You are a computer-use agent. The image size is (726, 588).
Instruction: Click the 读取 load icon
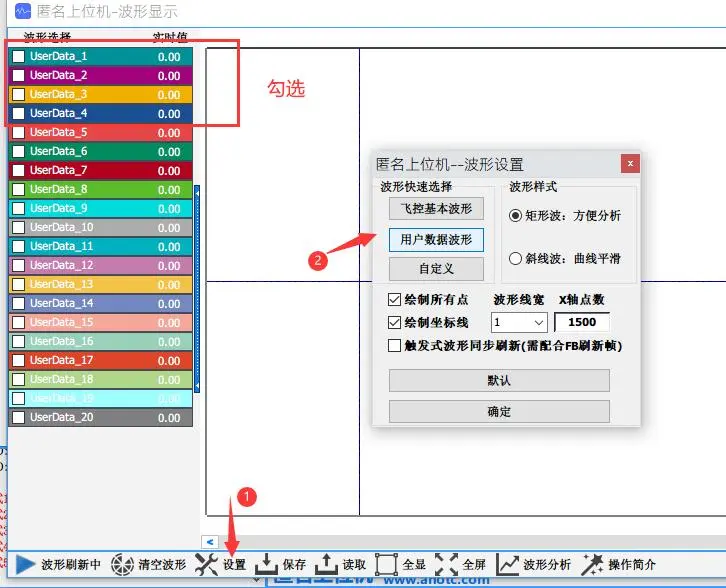[326, 564]
